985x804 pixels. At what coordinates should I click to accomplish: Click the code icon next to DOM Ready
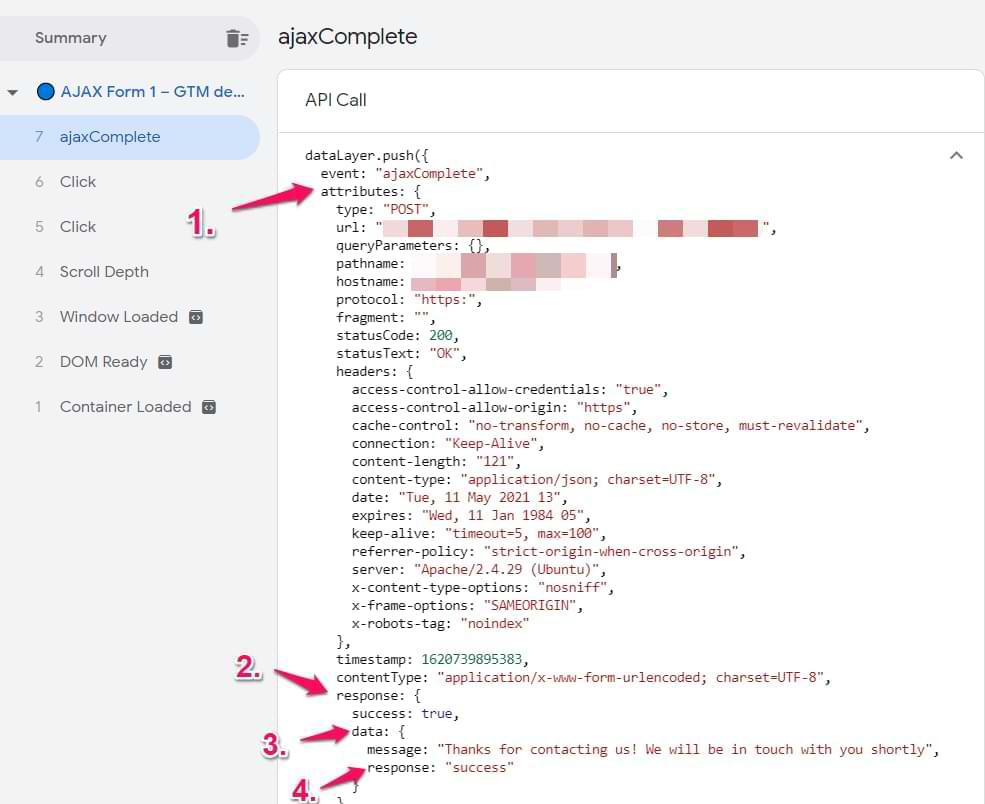click(165, 362)
